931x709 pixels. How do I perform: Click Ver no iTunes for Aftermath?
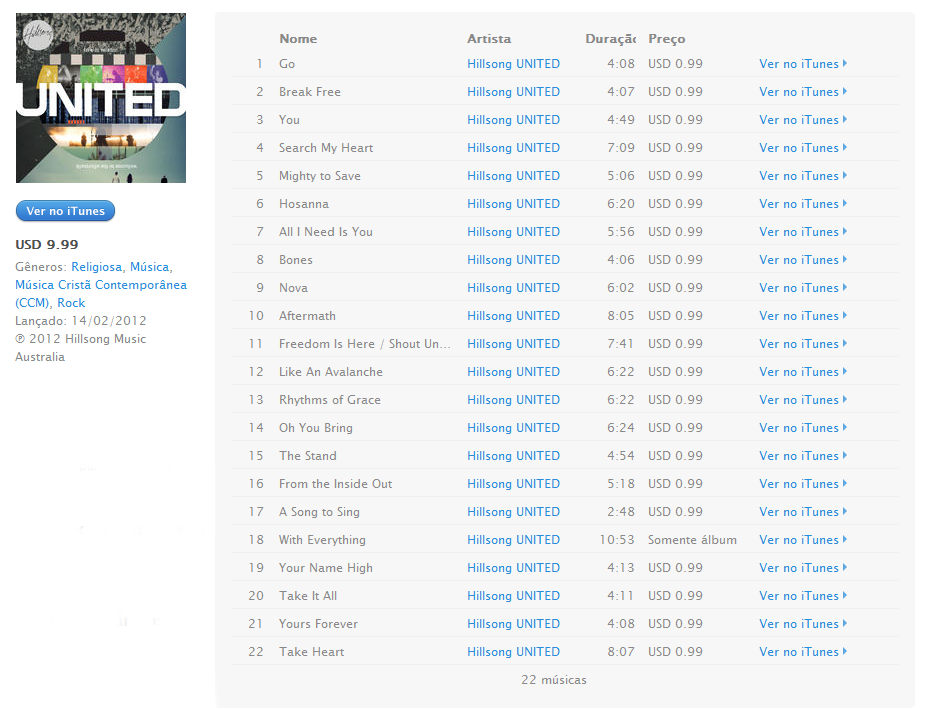803,315
